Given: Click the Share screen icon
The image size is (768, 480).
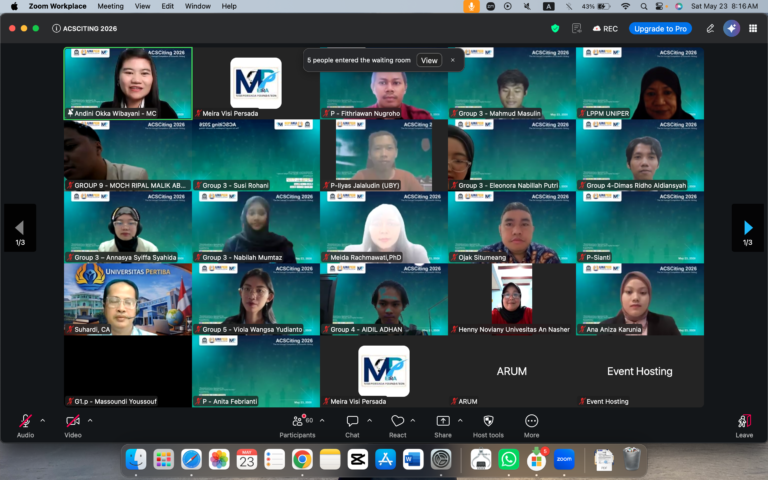Looking at the screenshot, I should click(443, 421).
